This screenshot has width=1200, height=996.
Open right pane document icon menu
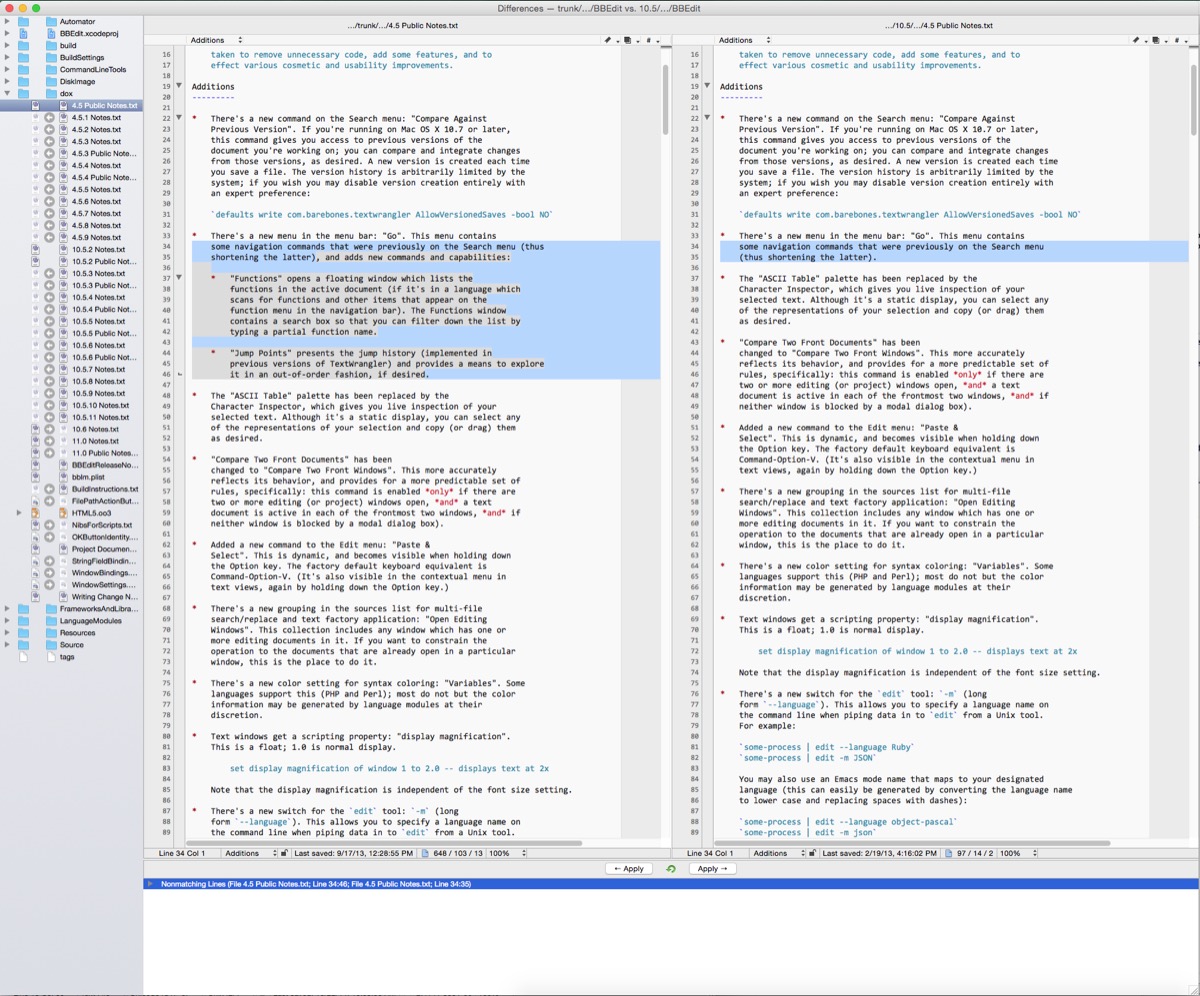(1156, 41)
